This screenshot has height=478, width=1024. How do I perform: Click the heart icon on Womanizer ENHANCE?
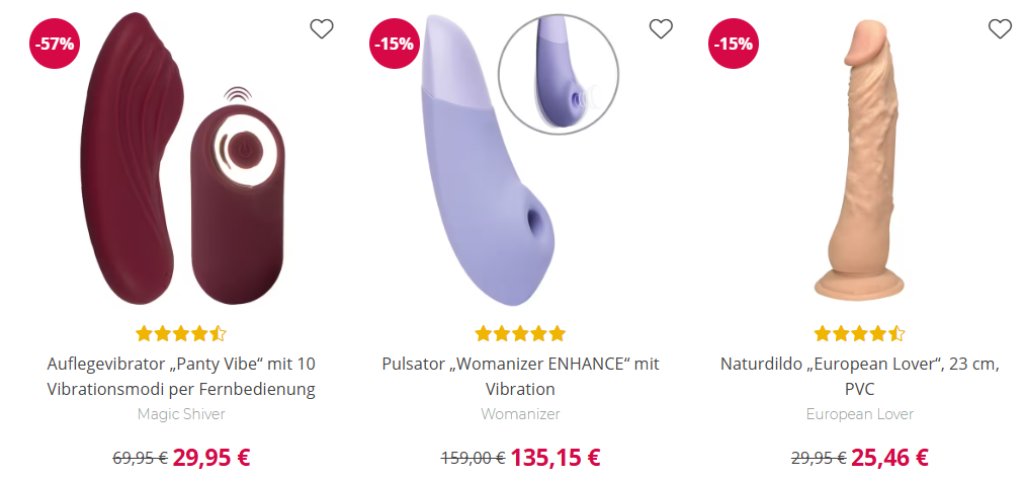click(661, 29)
